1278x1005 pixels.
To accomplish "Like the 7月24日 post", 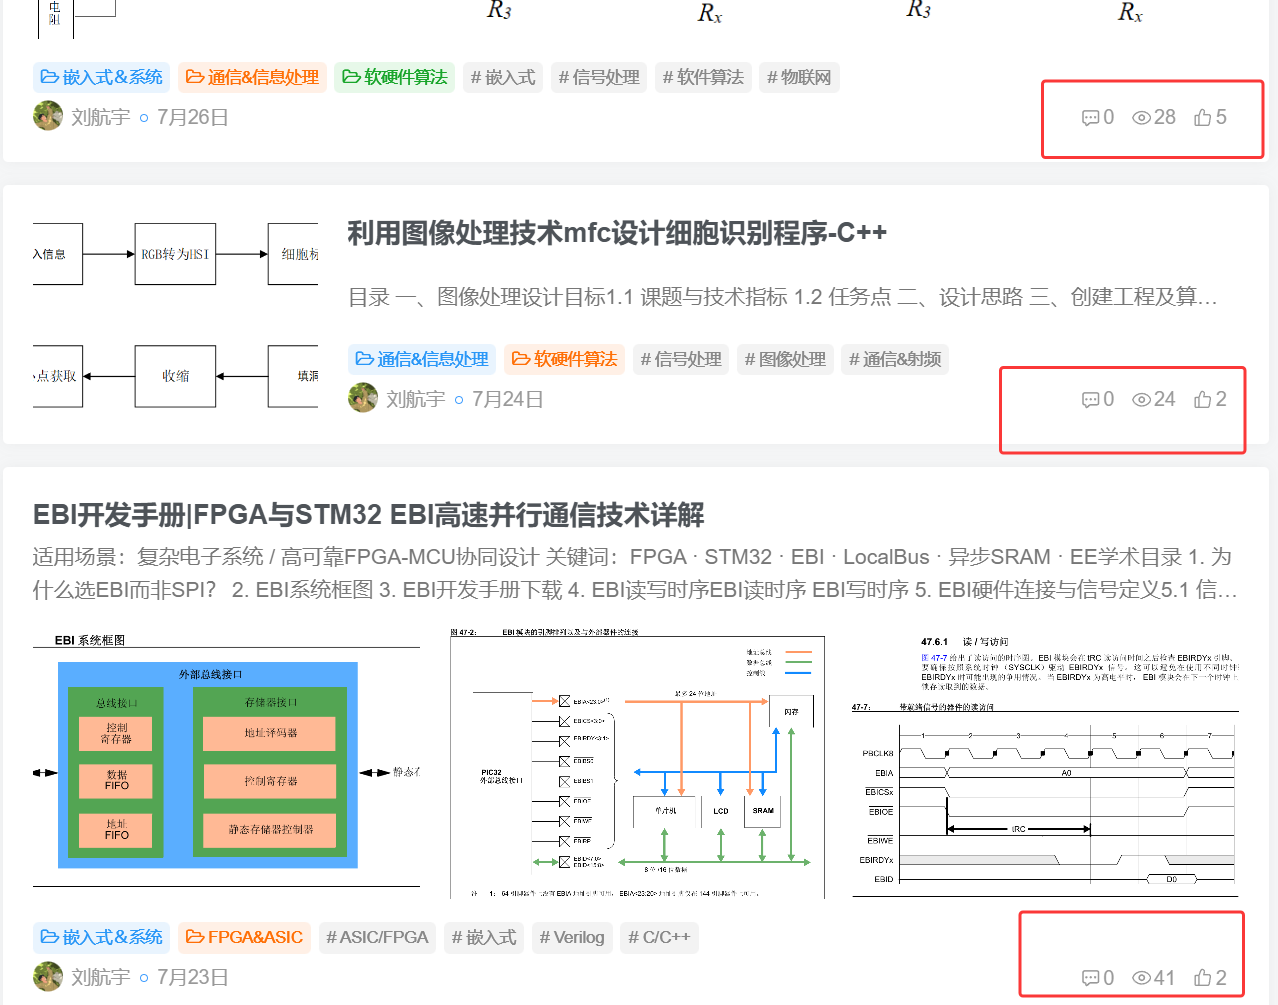I will point(1203,399).
